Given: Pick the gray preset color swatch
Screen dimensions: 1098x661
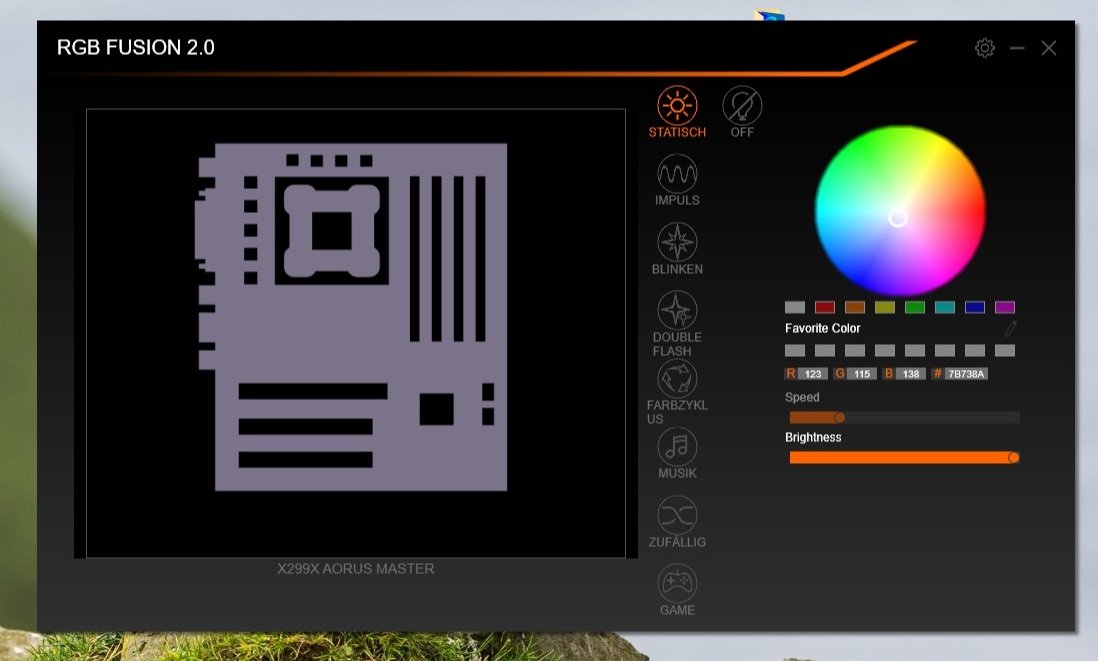Looking at the screenshot, I should 795,307.
